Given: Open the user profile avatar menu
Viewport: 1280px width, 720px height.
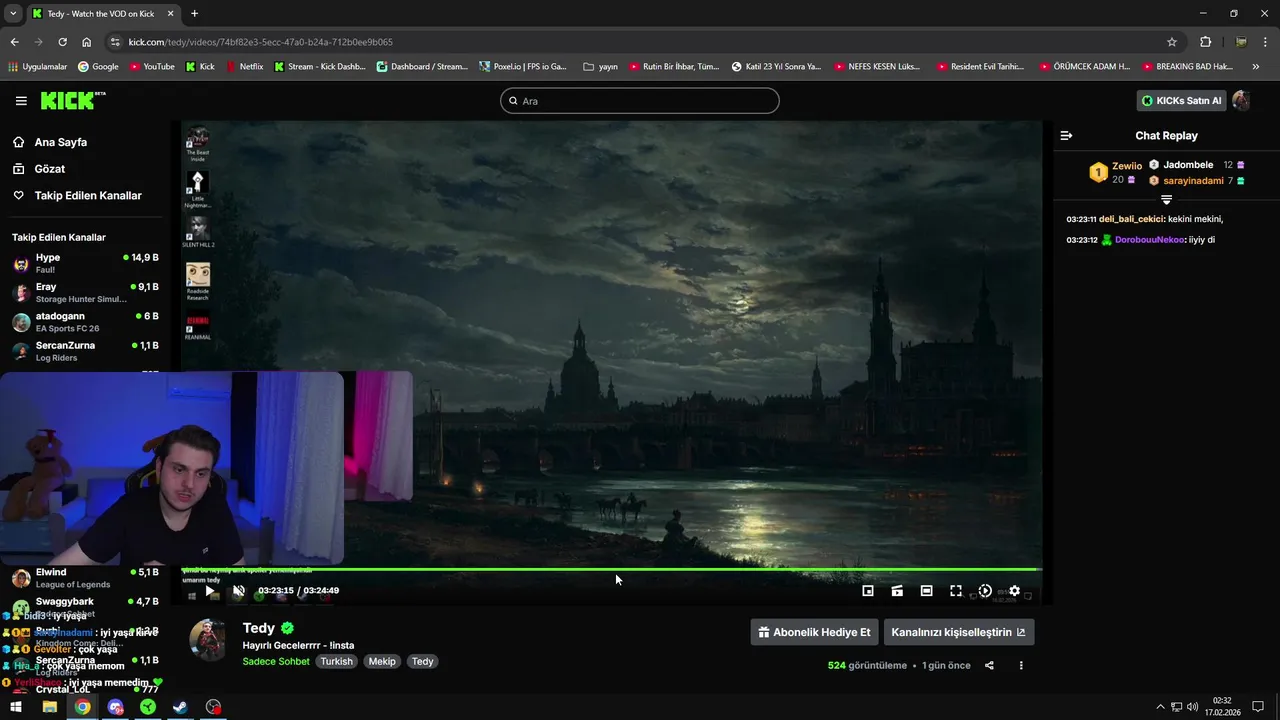Looking at the screenshot, I should pos(1241,100).
